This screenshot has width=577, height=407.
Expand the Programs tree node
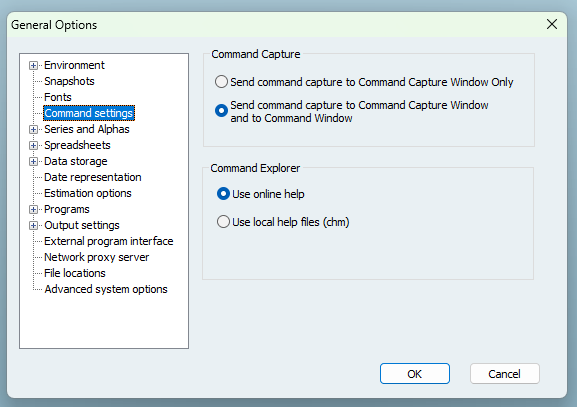click(x=33, y=209)
